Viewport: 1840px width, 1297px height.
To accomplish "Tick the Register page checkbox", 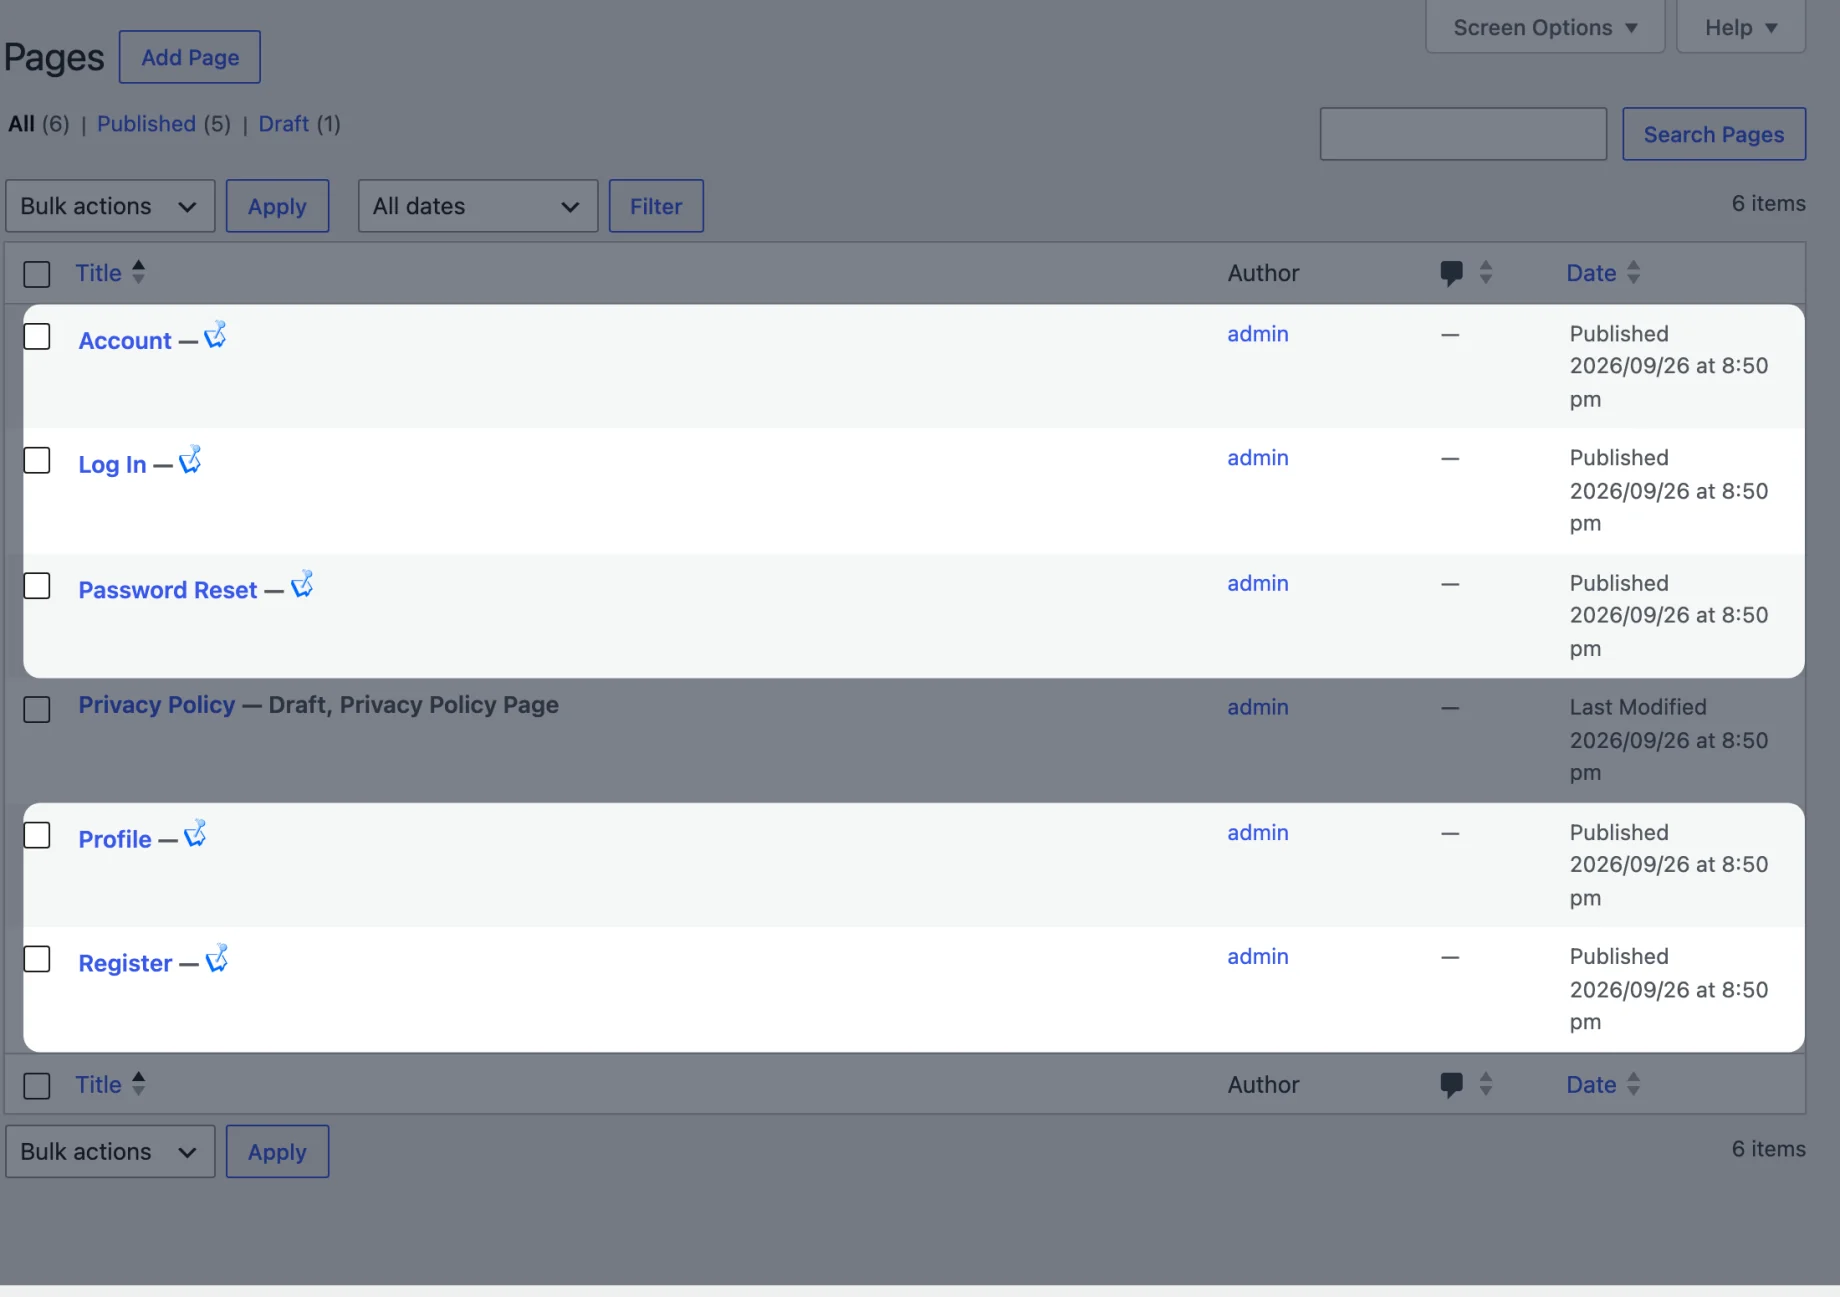I will 37,958.
